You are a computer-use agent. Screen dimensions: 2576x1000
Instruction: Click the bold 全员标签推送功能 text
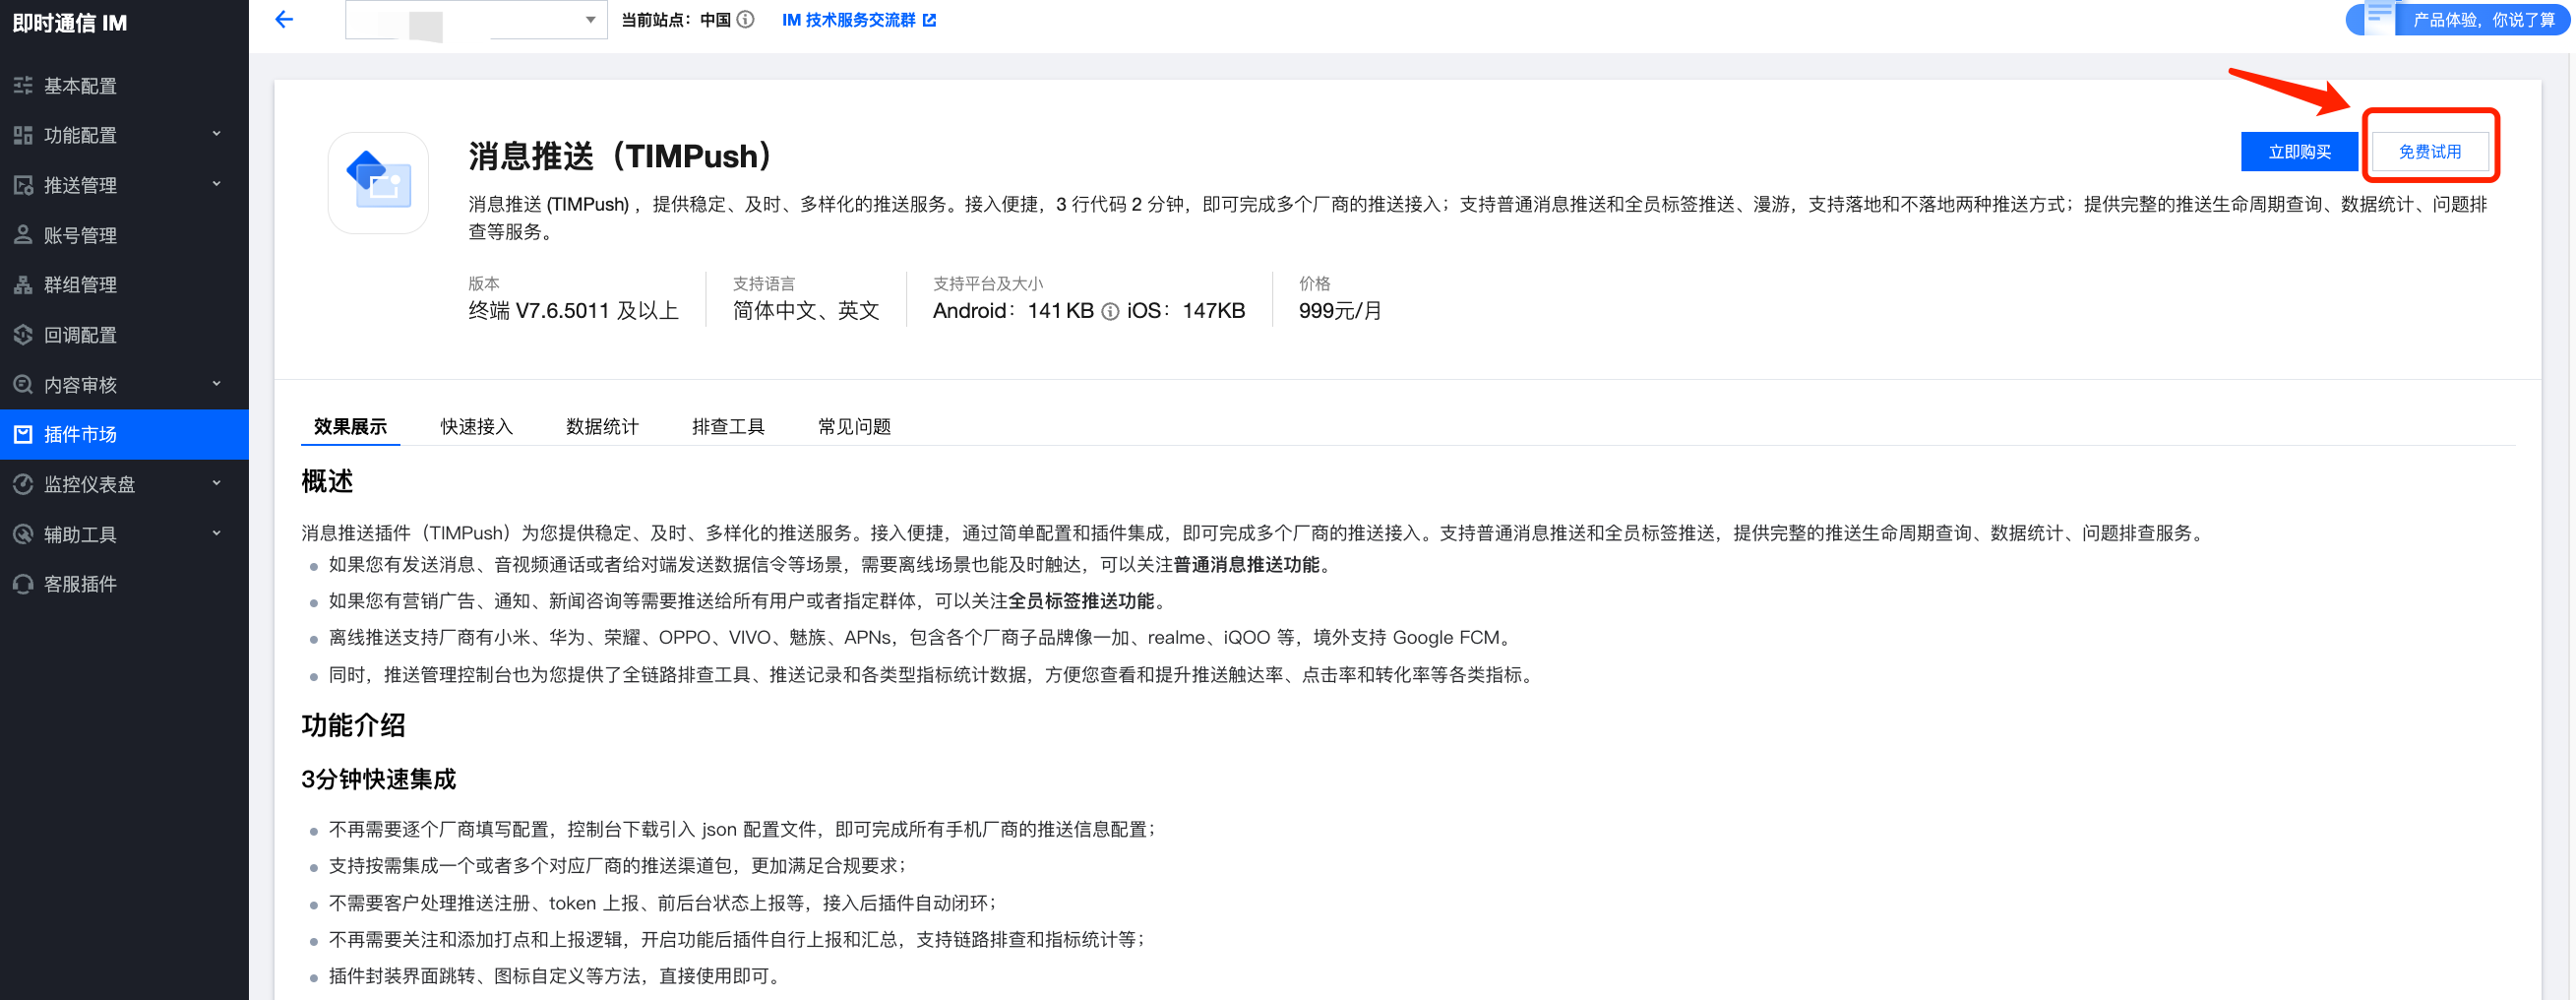click(x=1080, y=601)
